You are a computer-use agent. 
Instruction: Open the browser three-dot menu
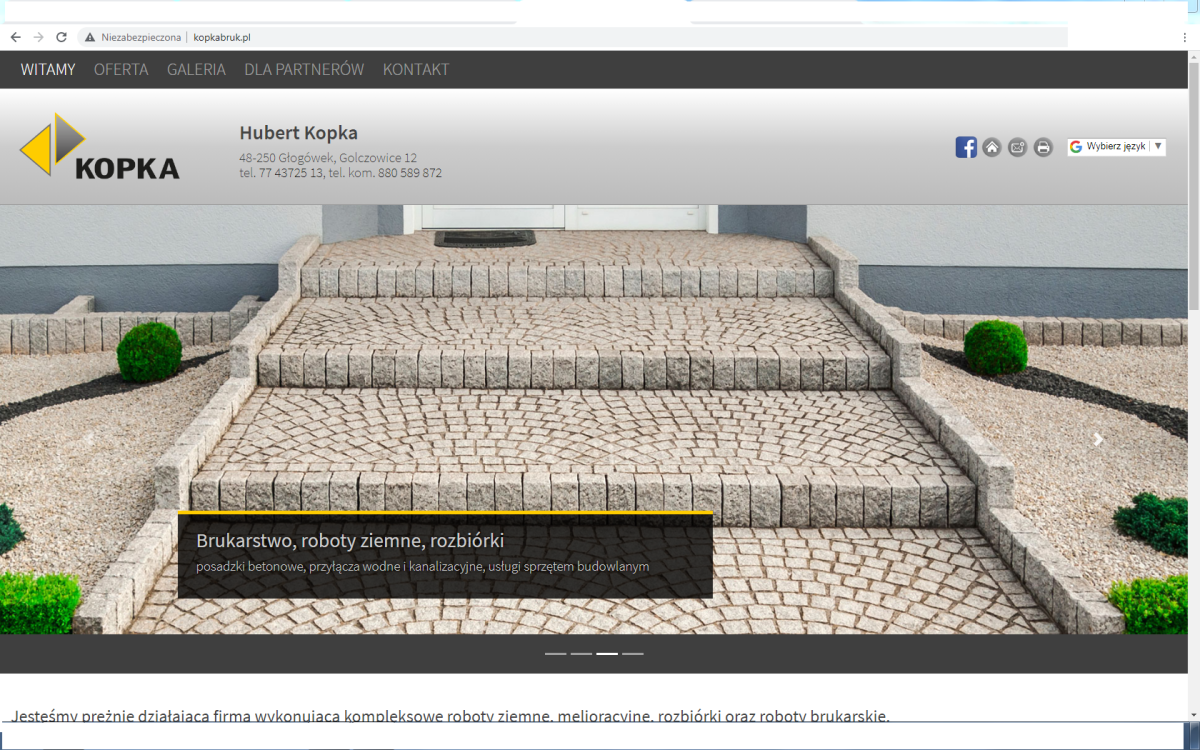(x=1184, y=37)
